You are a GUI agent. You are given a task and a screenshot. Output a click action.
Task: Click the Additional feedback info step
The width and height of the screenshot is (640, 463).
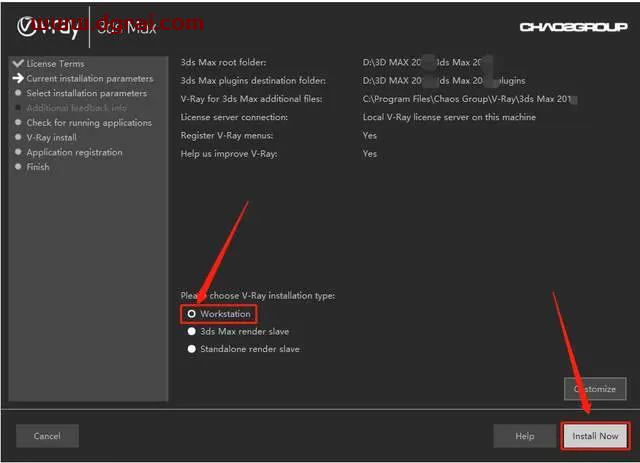tap(76, 108)
